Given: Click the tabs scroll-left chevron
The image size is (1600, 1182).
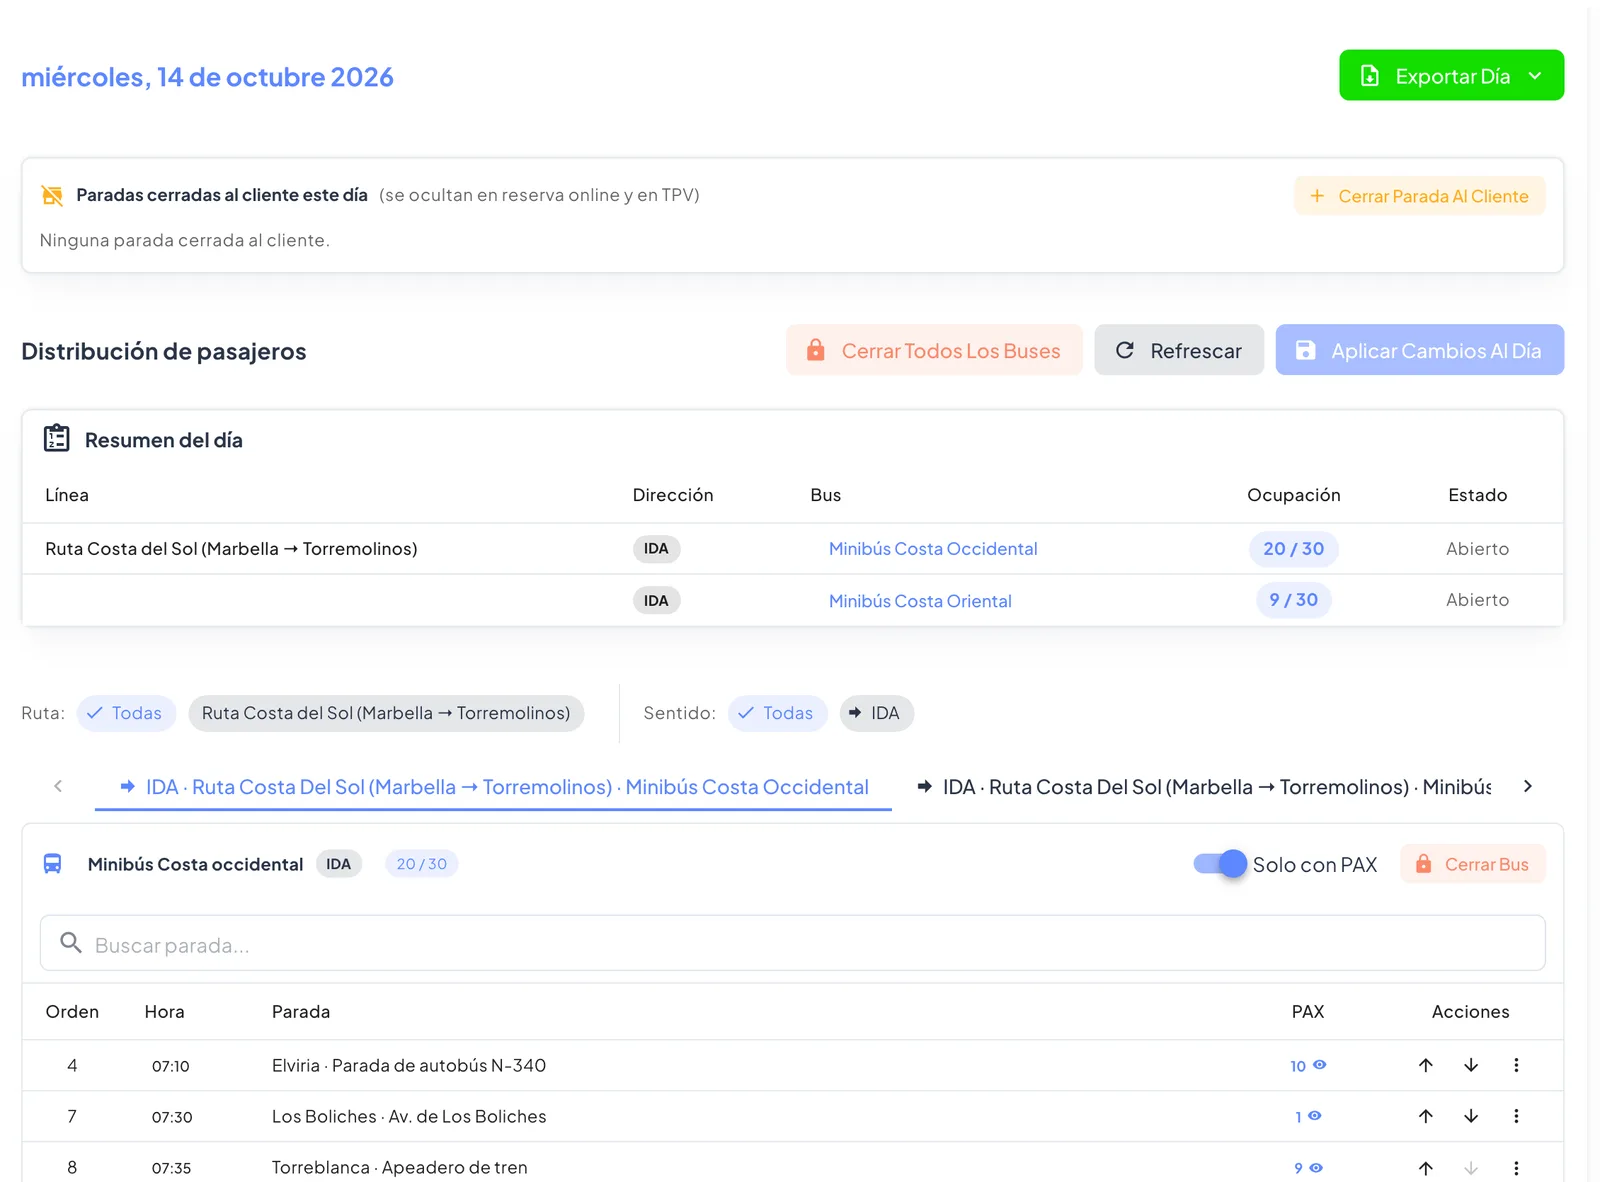Looking at the screenshot, I should click(x=58, y=786).
